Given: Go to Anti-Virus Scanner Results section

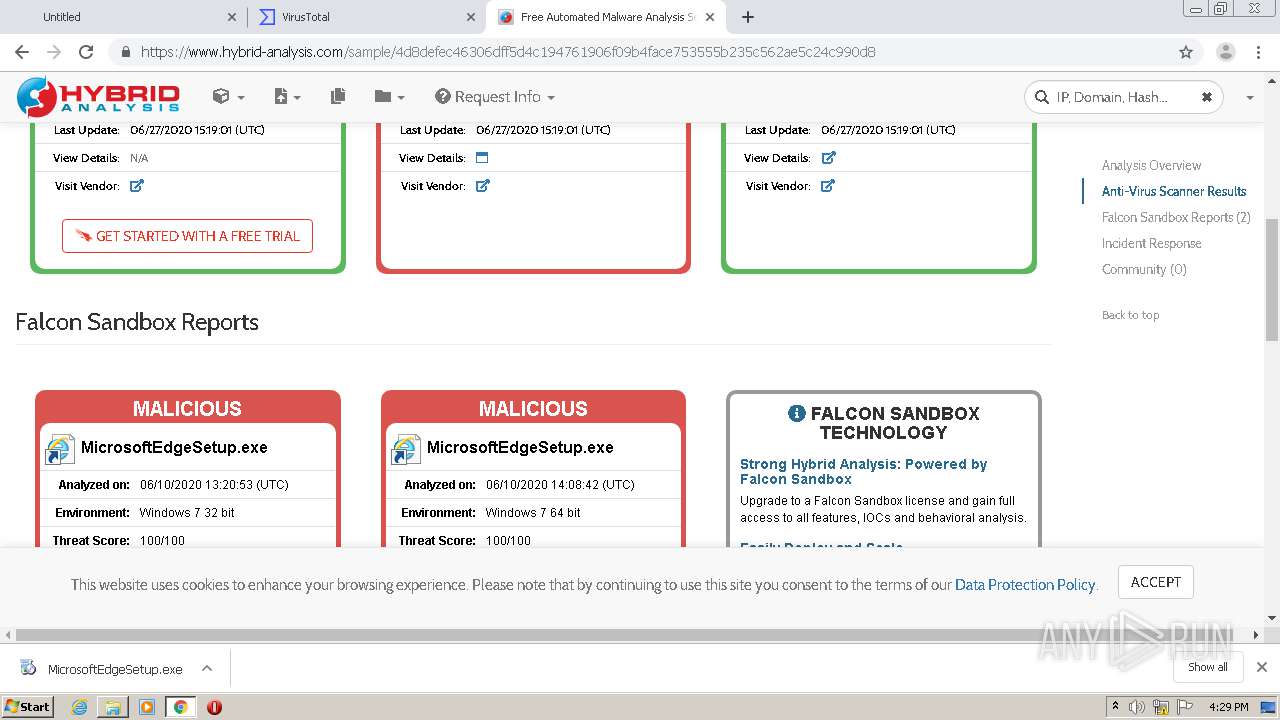Looking at the screenshot, I should pyautogui.click(x=1174, y=191).
